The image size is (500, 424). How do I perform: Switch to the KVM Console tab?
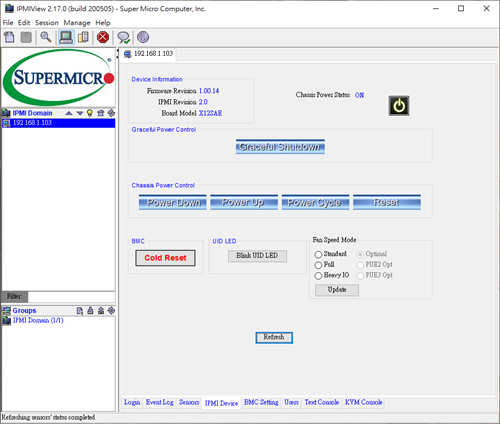pyautogui.click(x=364, y=402)
